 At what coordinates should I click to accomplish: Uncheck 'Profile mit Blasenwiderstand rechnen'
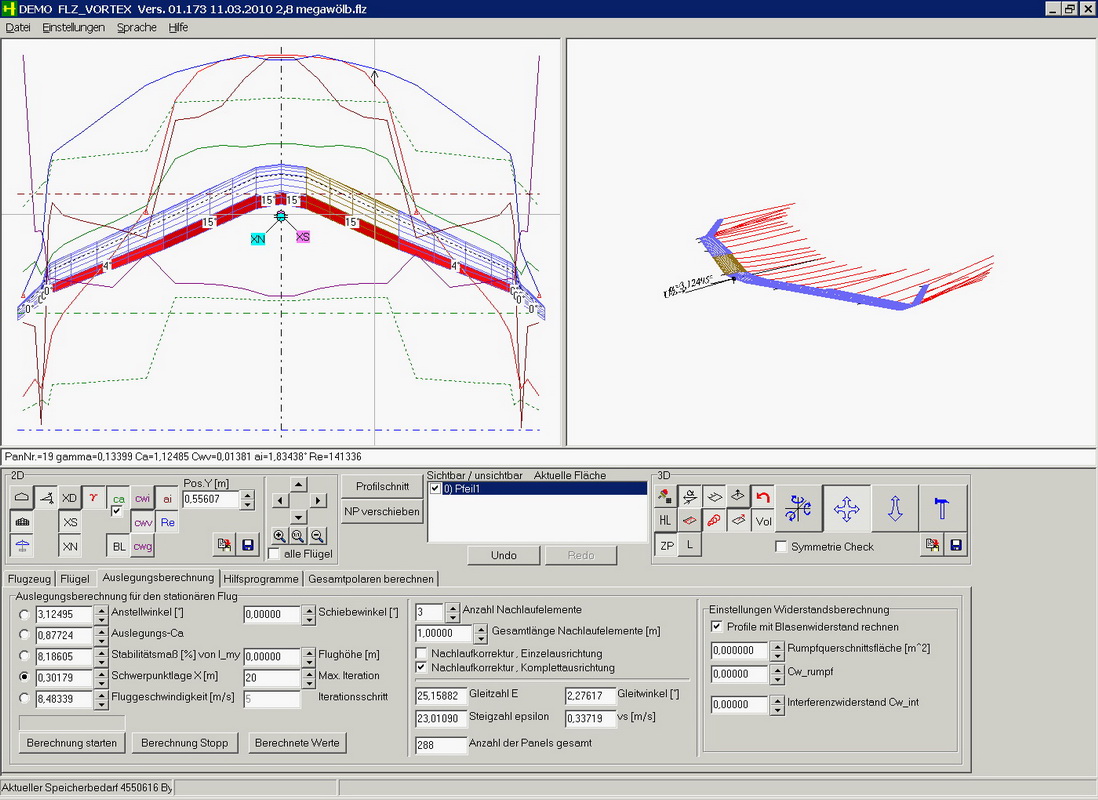click(716, 626)
